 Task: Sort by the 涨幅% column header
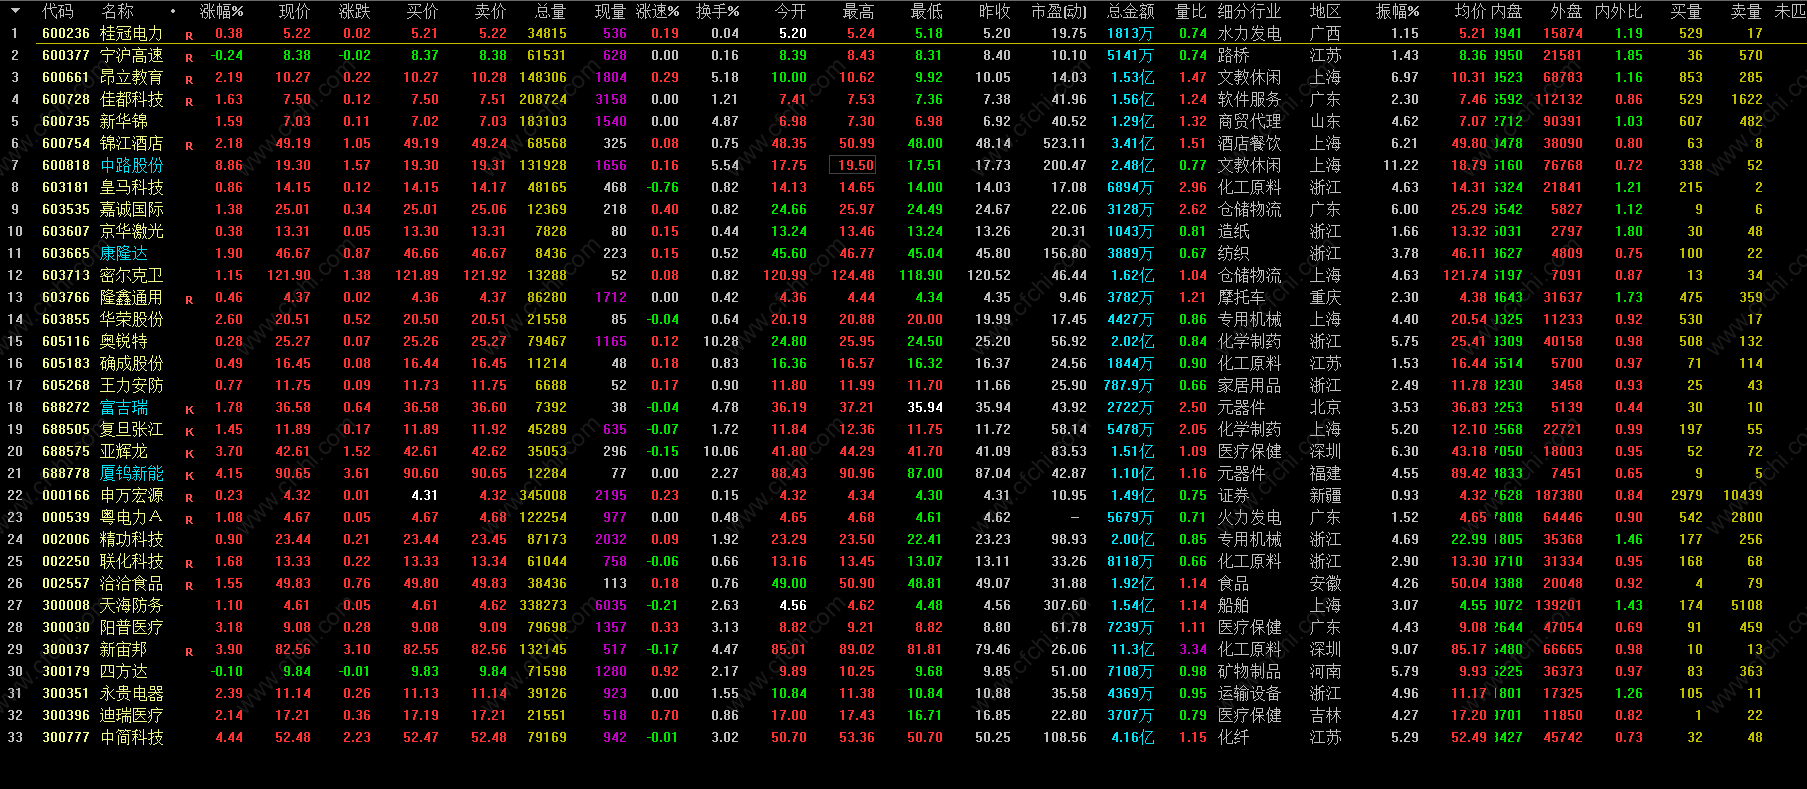[x=222, y=11]
